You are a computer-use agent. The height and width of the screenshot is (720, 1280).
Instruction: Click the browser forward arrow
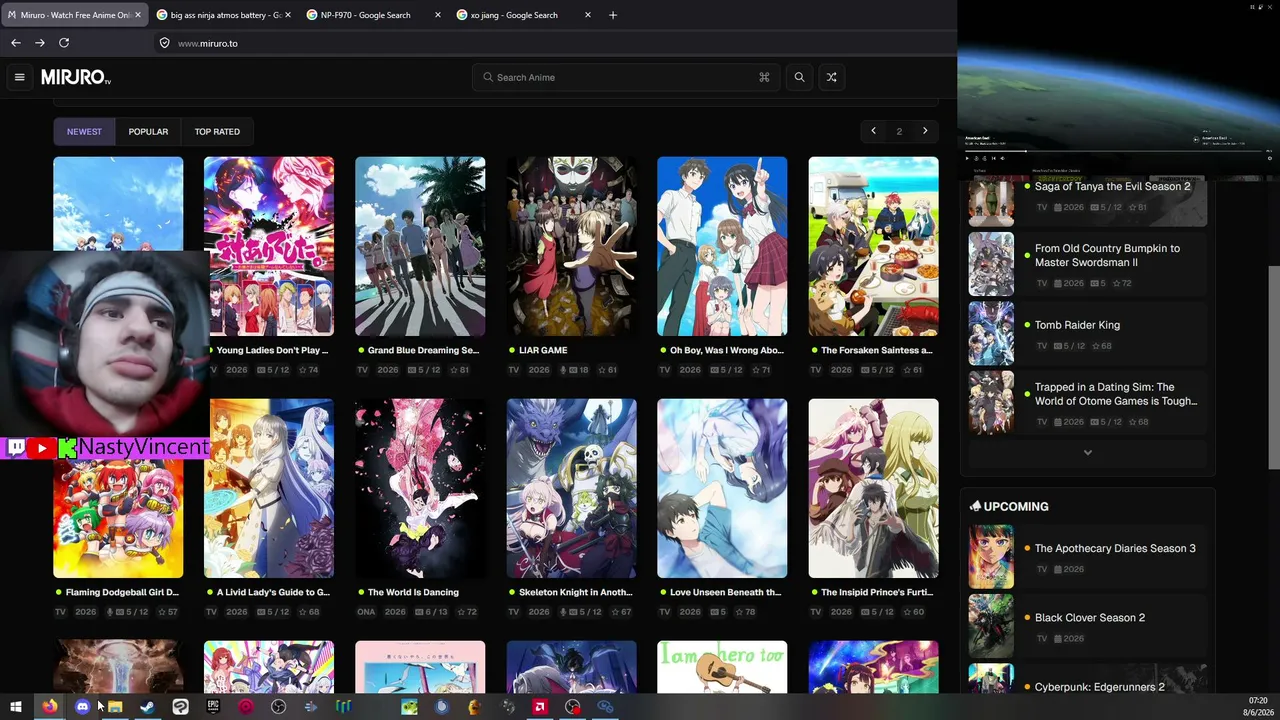click(40, 43)
